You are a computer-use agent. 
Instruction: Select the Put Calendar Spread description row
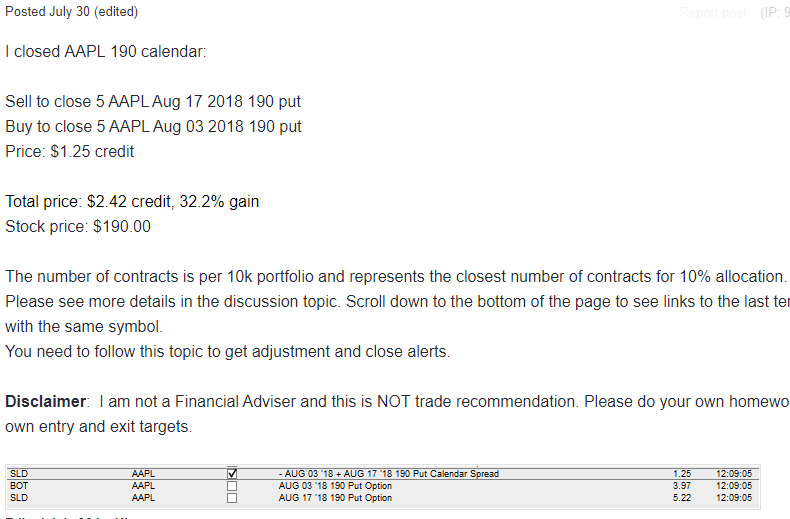click(383, 474)
